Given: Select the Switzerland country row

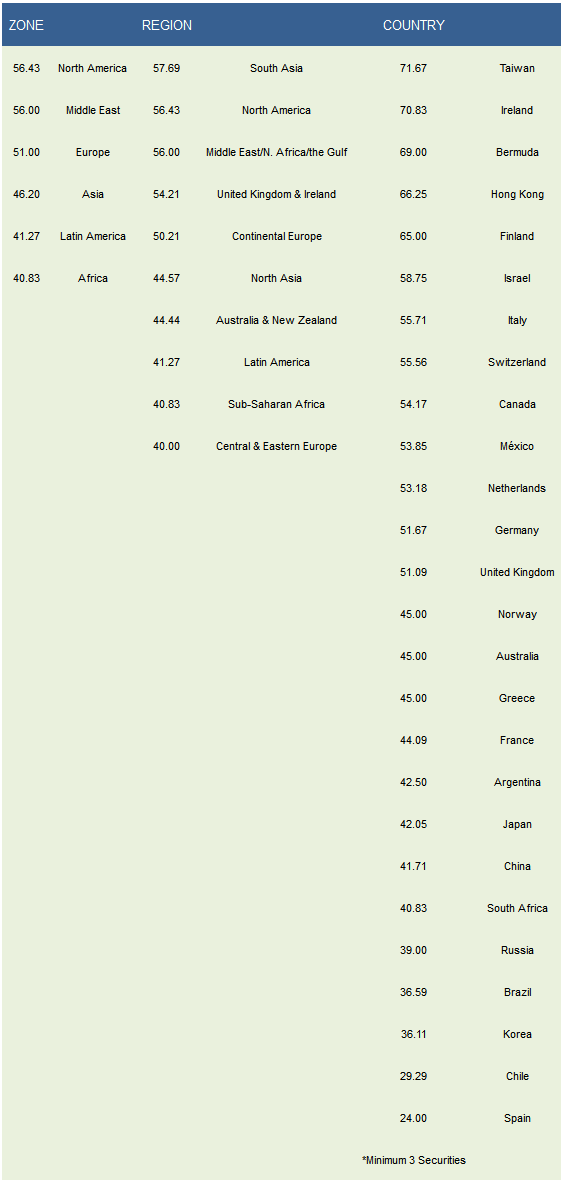Looking at the screenshot, I should (x=518, y=362).
